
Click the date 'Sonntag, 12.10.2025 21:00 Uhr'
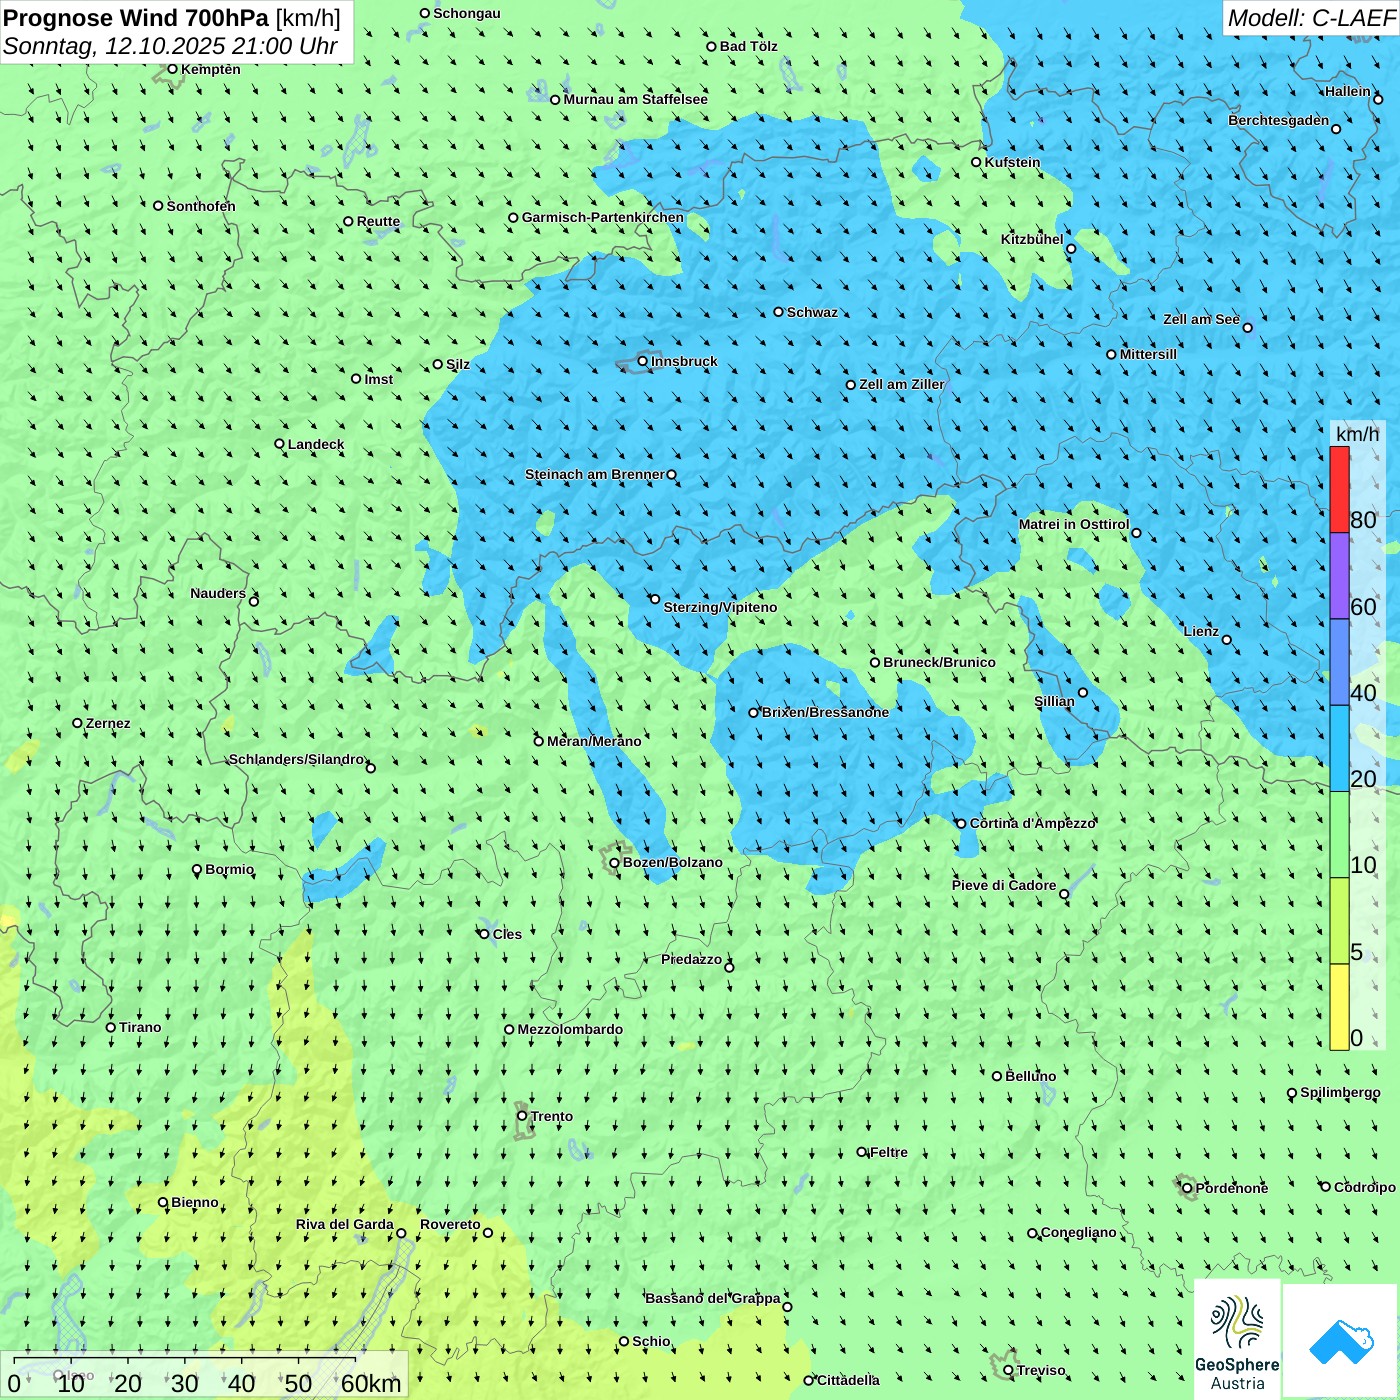point(170,46)
